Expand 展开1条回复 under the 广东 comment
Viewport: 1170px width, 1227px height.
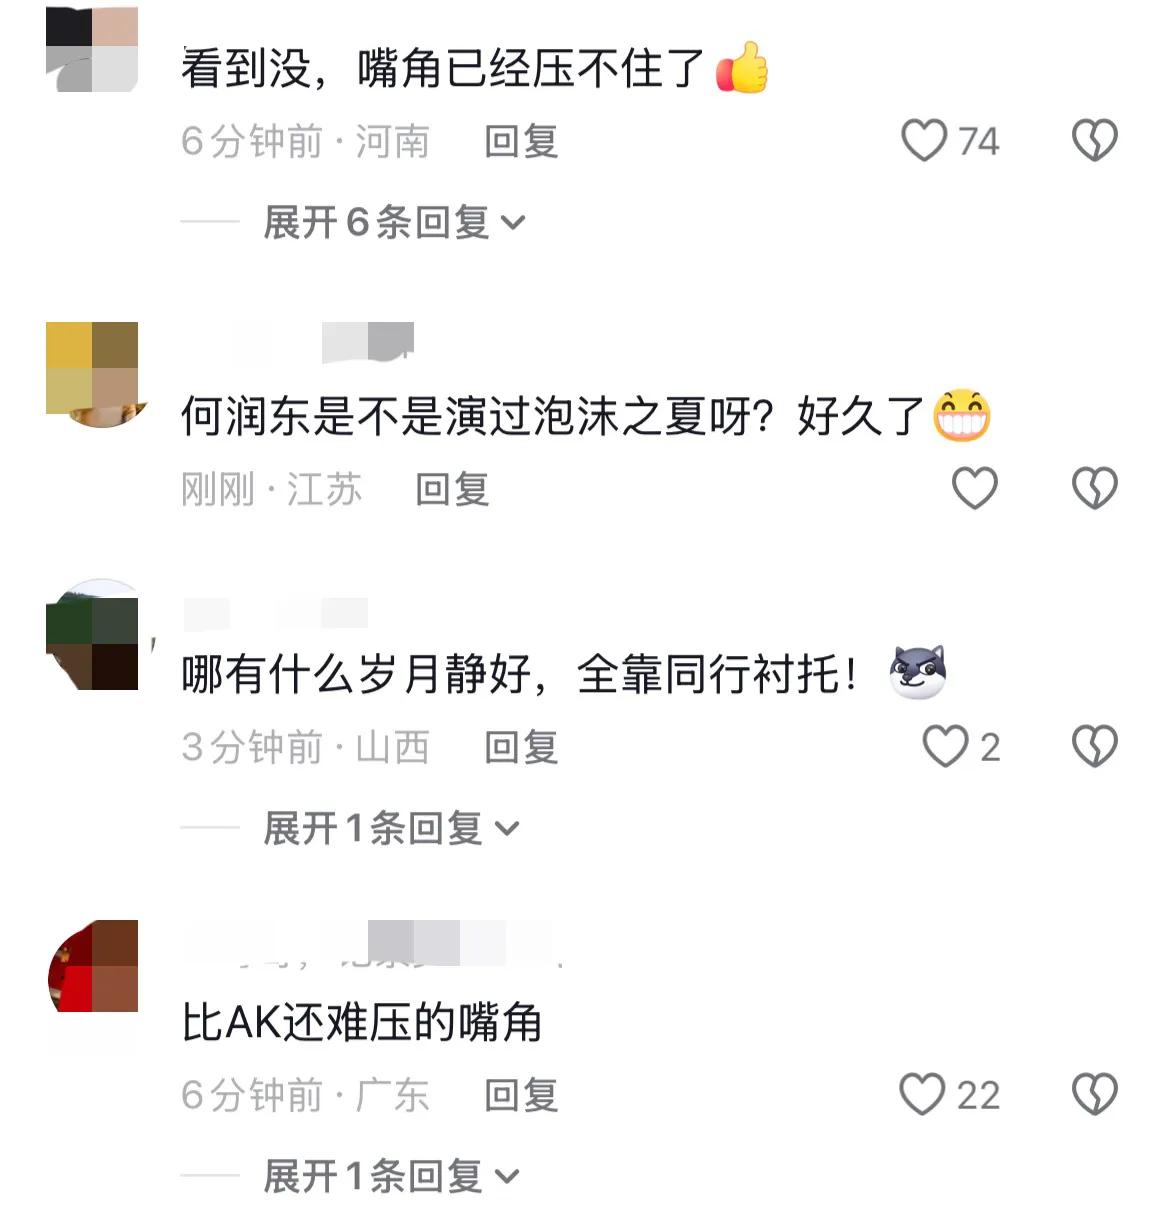391,1176
